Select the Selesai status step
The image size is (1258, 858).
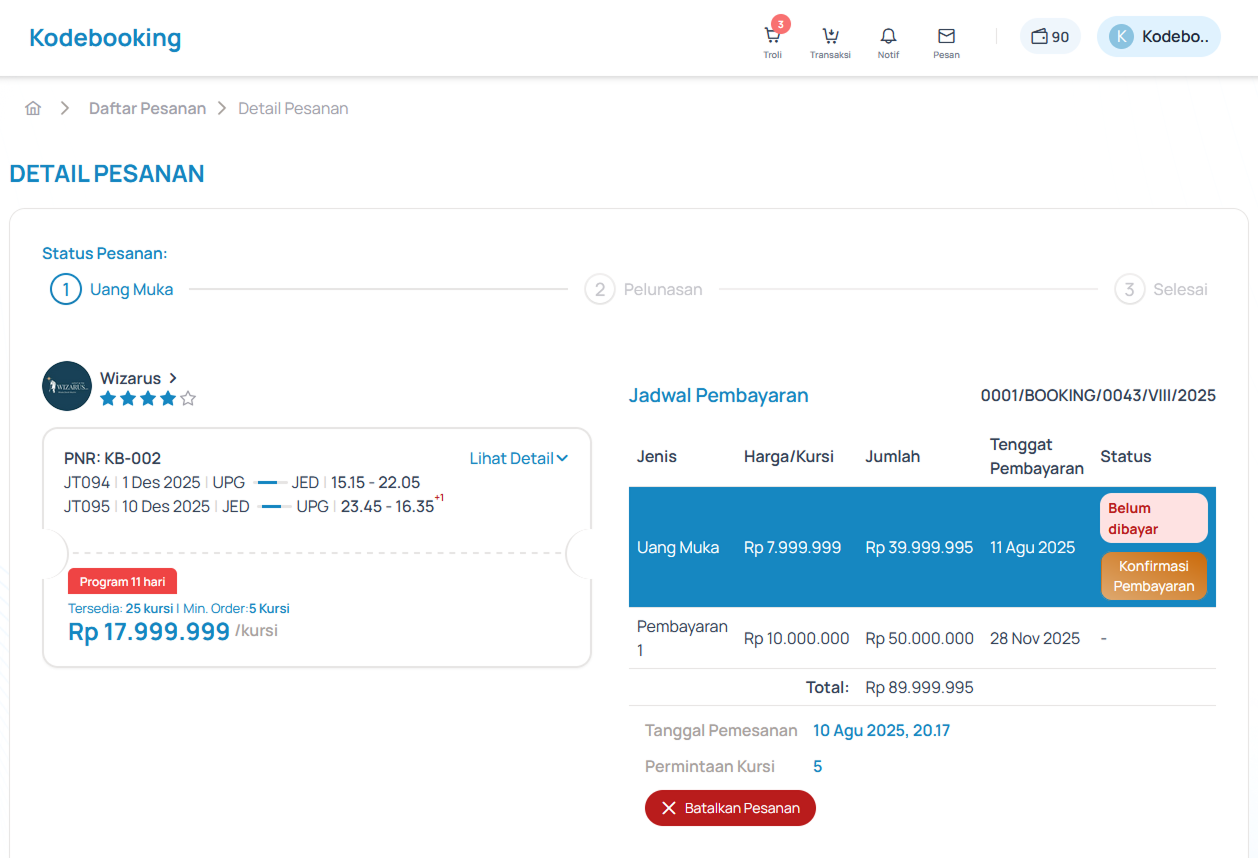[1162, 290]
